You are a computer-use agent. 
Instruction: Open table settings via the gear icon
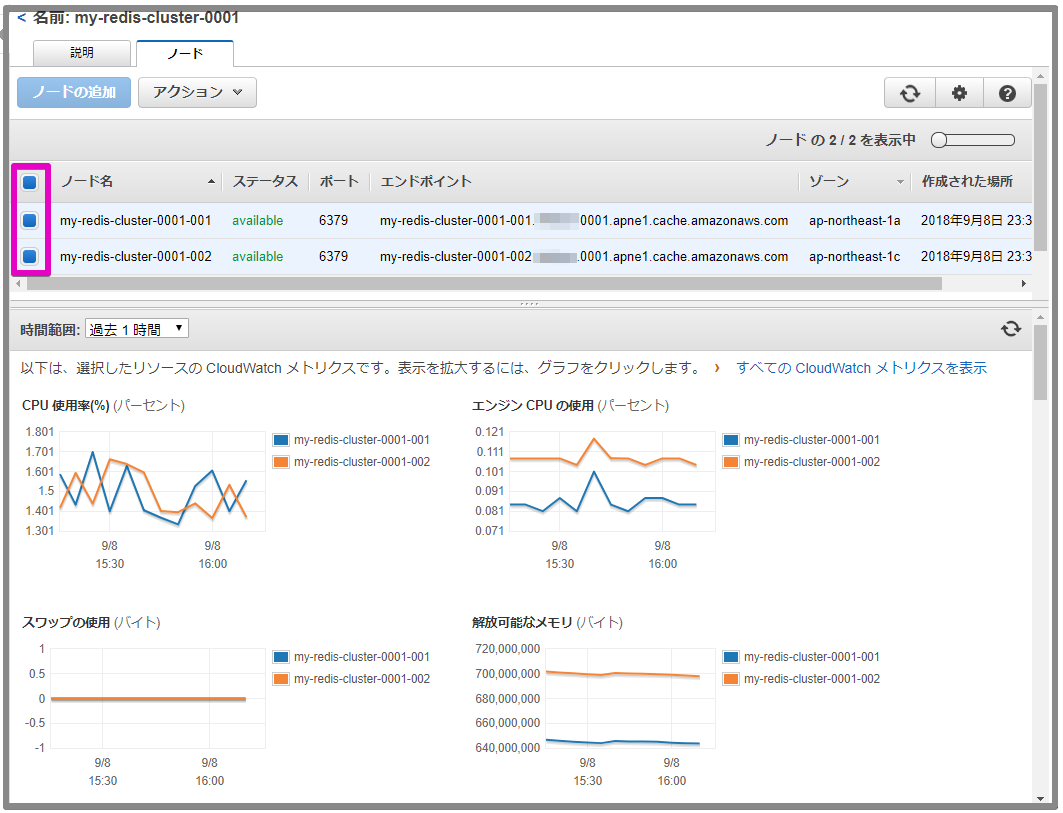click(959, 93)
